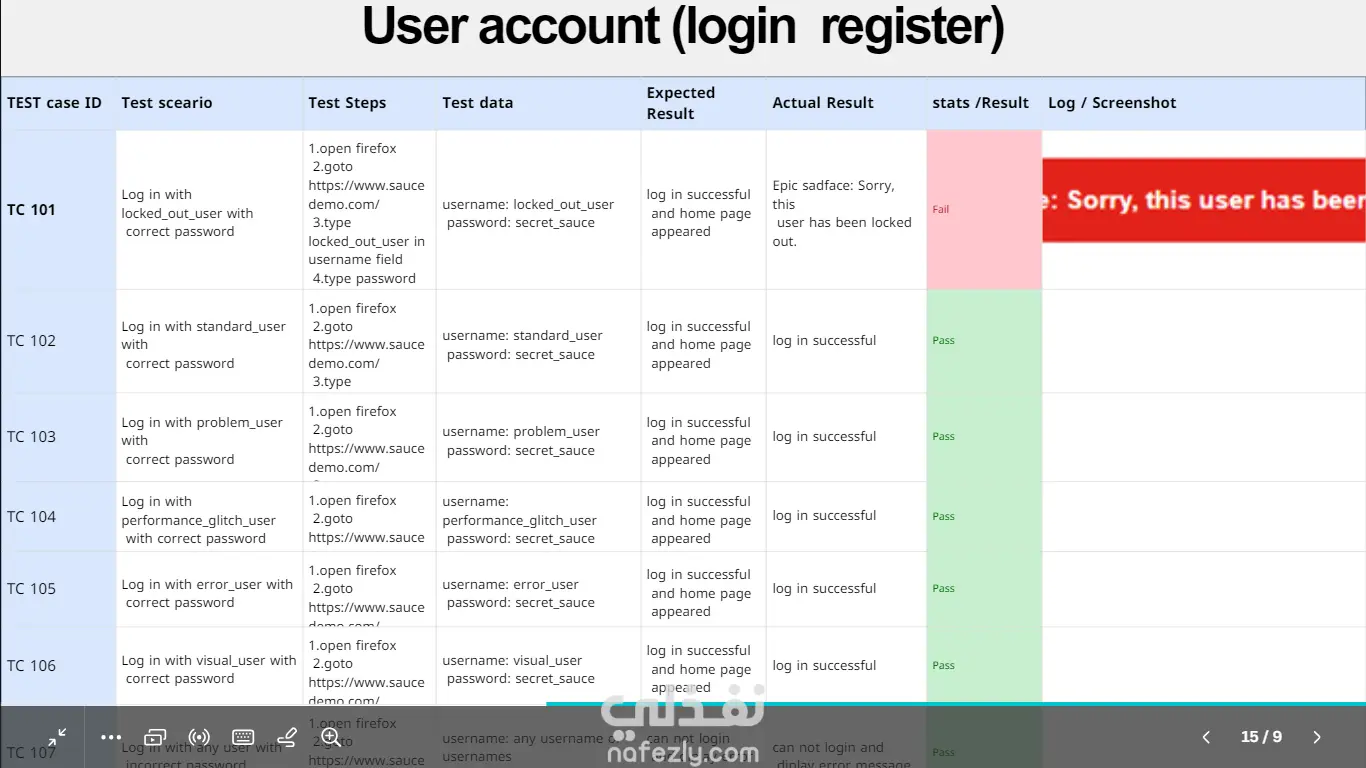The image size is (1366, 768).
Task: Select the 'Test sceario' column header
Action: pyautogui.click(x=167, y=103)
